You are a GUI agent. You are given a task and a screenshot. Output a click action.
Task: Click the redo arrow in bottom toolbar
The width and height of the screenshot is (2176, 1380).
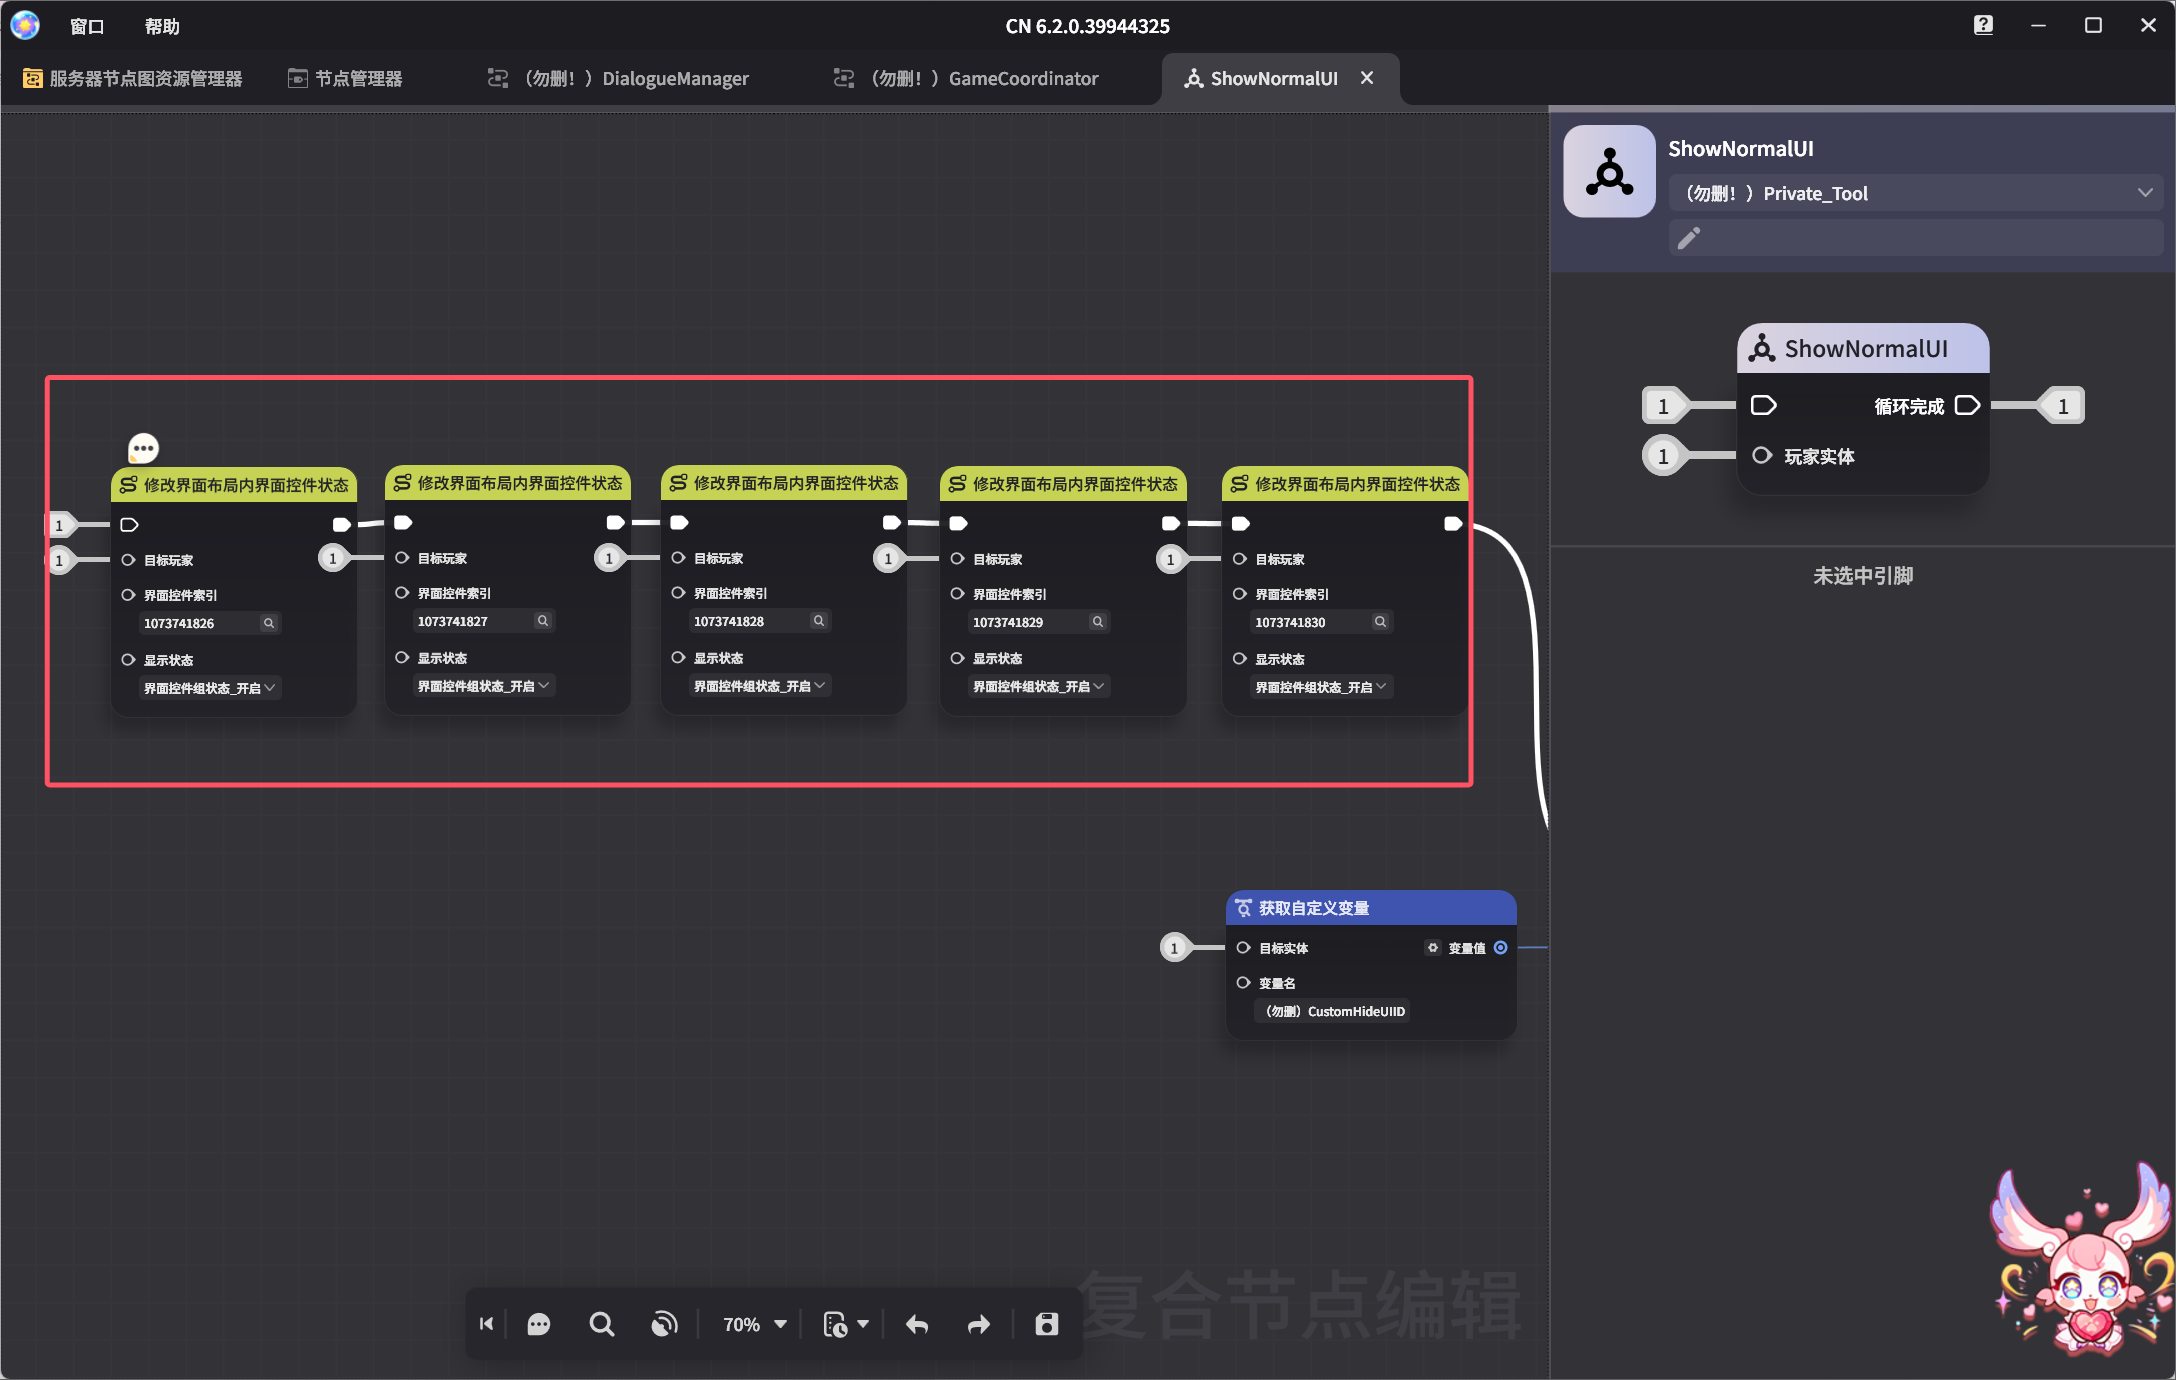(978, 1324)
